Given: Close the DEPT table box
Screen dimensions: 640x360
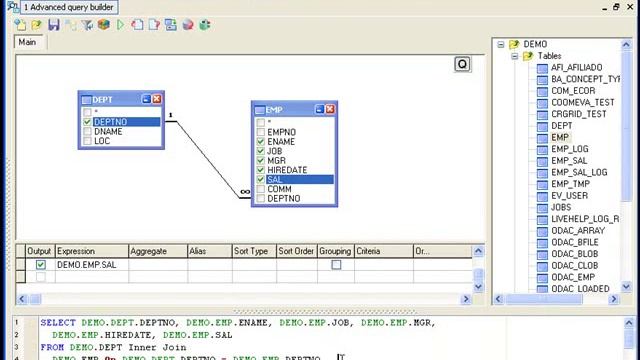Looking at the screenshot, I should click(157, 99).
